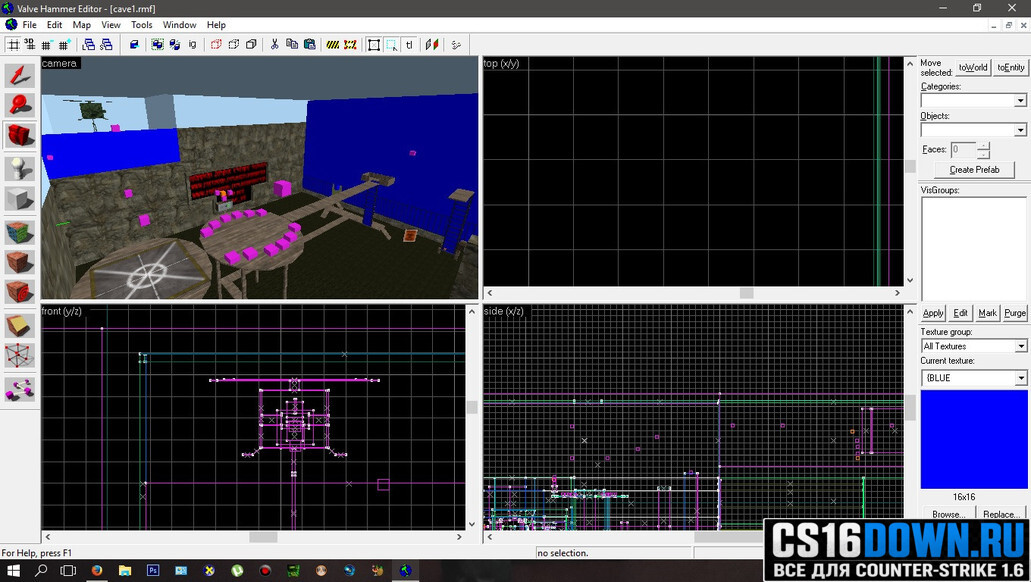Image resolution: width=1031 pixels, height=582 pixels.
Task: Select the Magnify tool
Action: pos(20,106)
